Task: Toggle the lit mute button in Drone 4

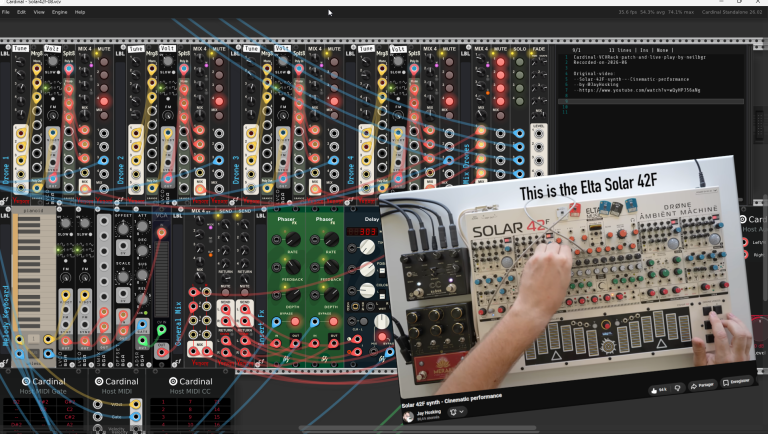Action: pos(449,101)
